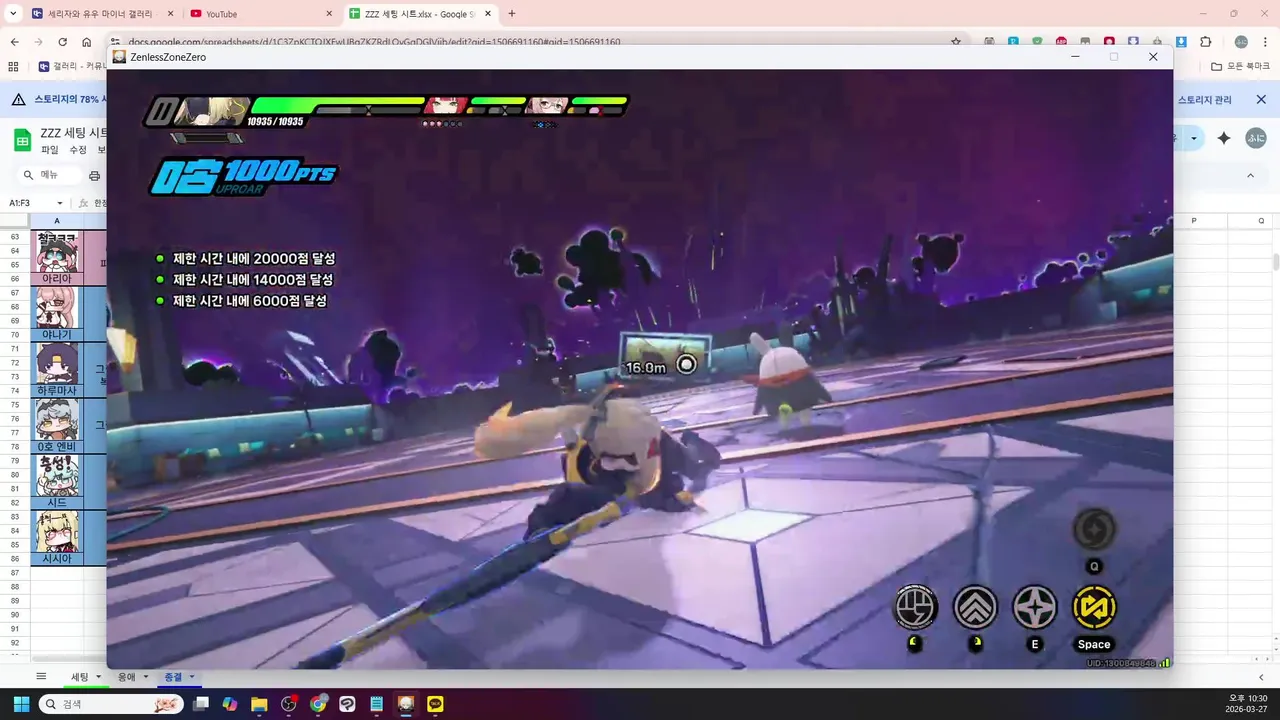Use the E special attack skill icon
Viewport: 1280px width, 720px height.
pyautogui.click(x=1035, y=607)
